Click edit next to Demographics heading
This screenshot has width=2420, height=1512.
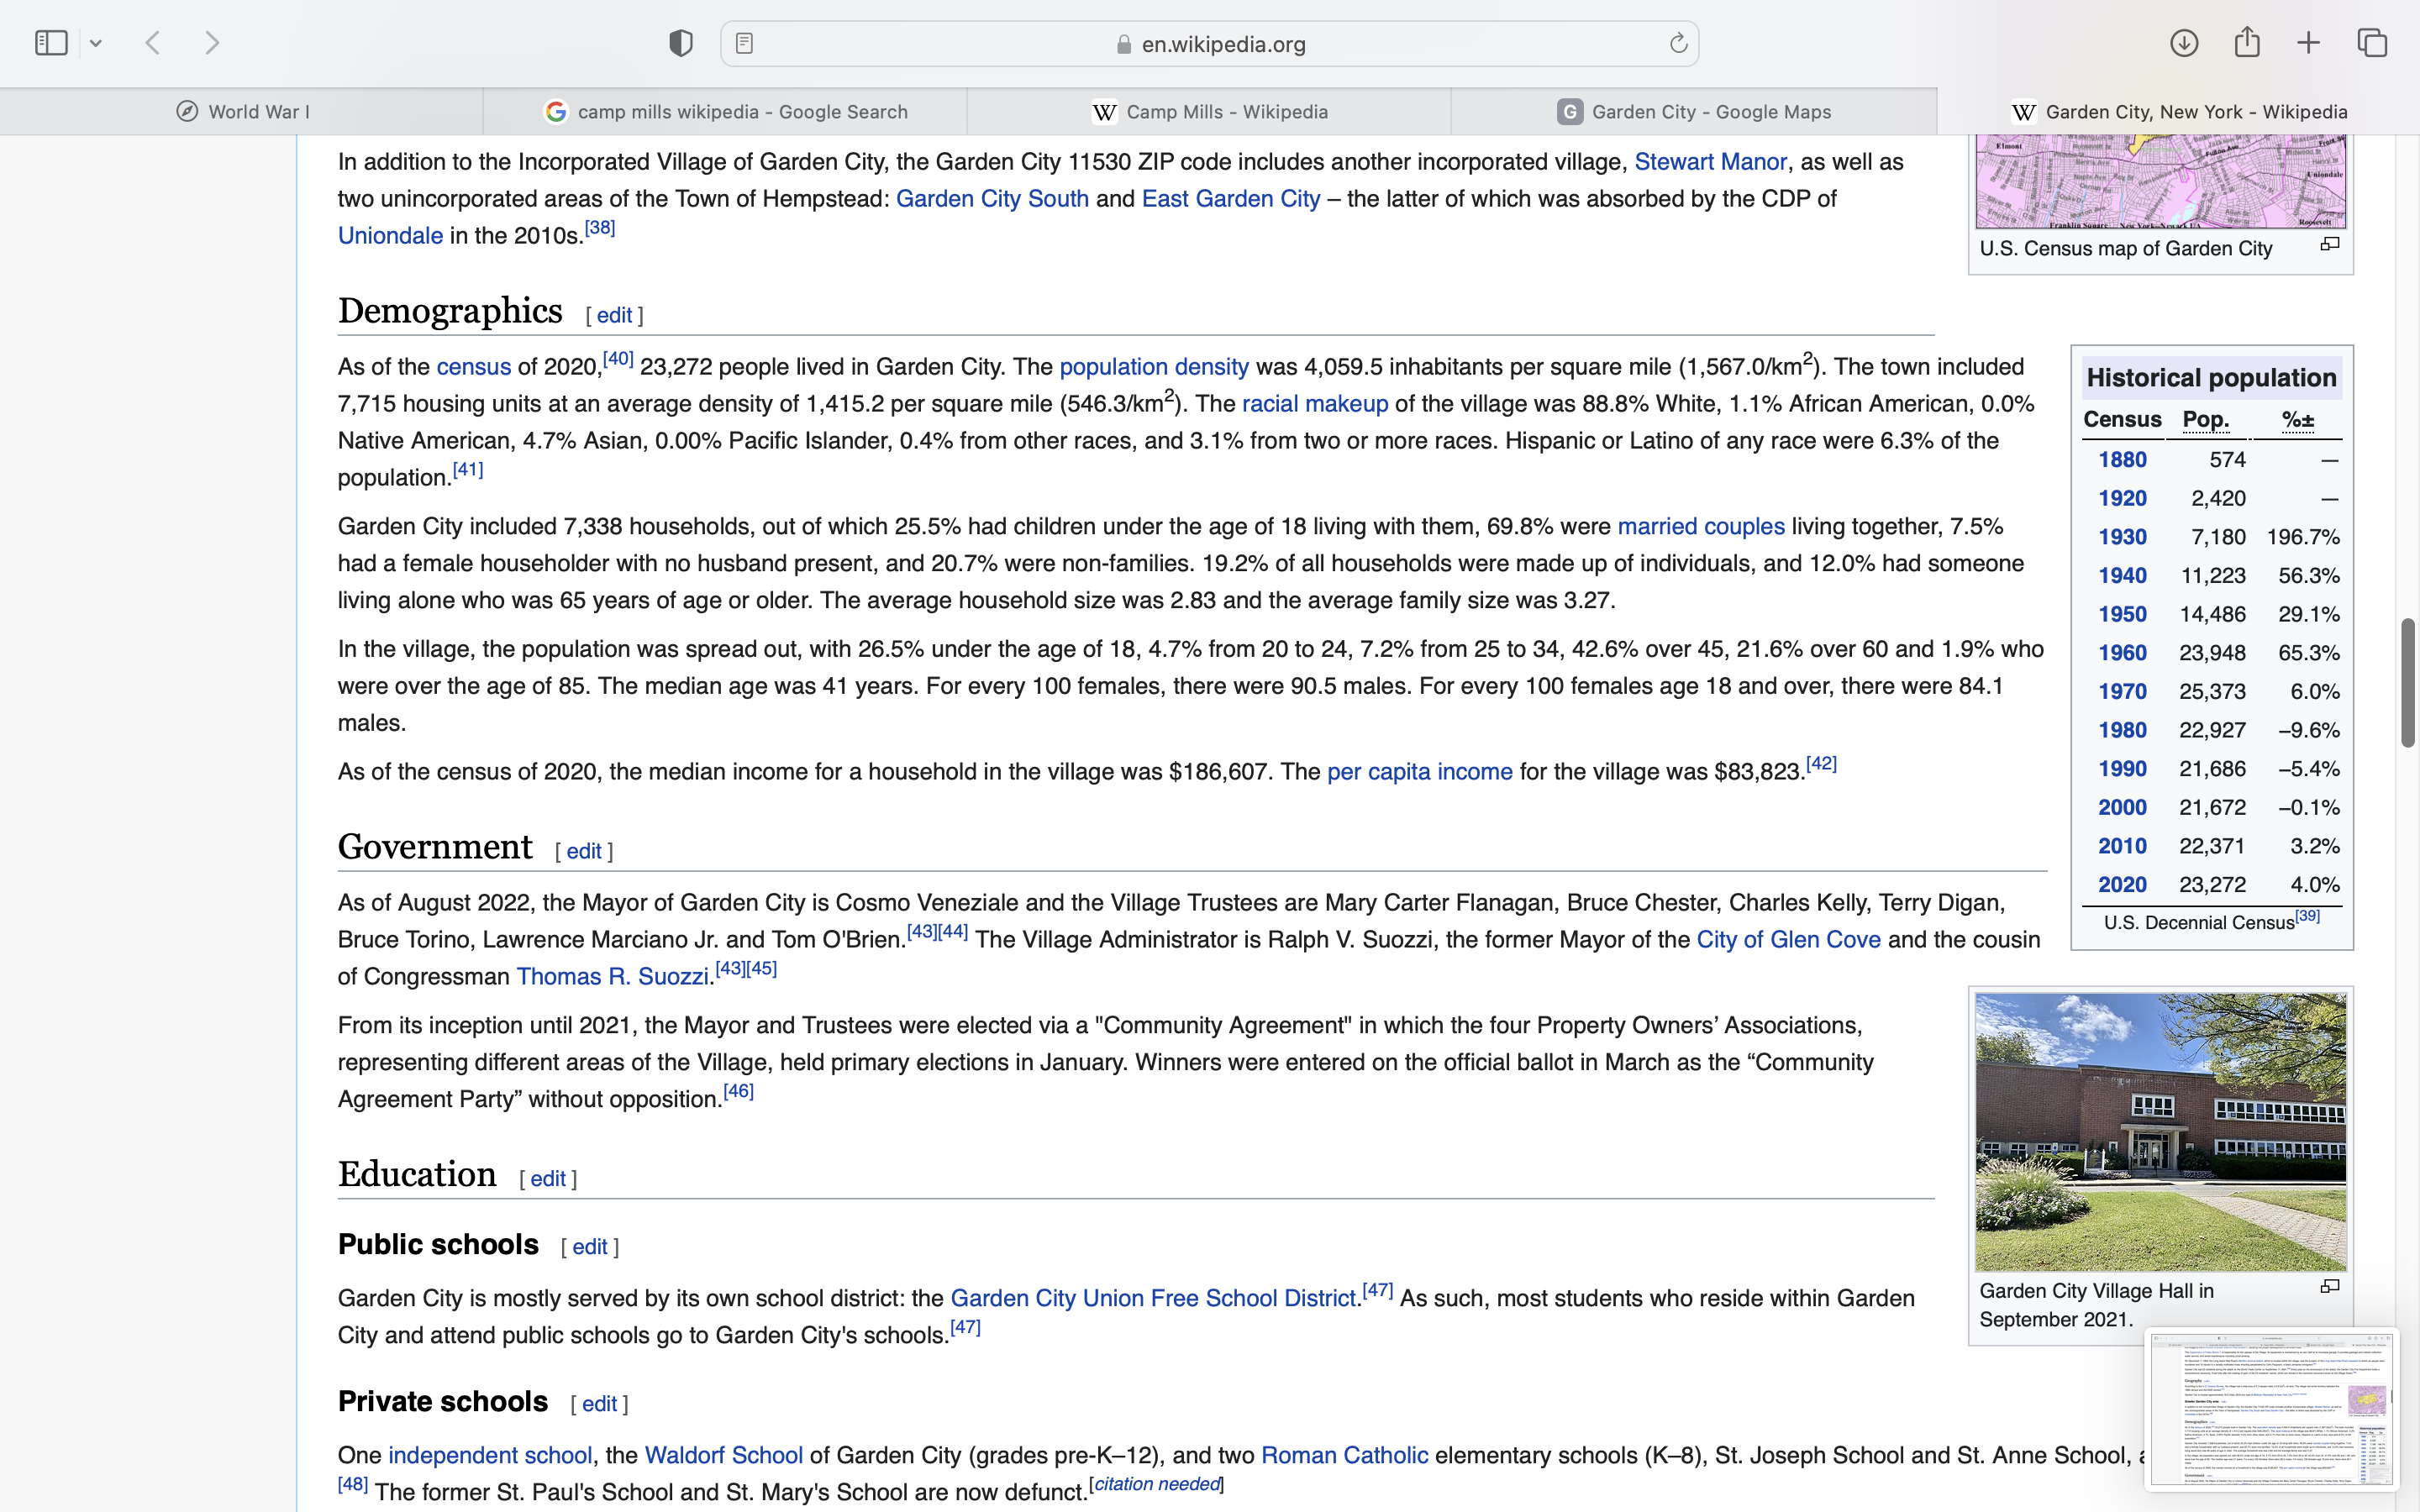pyautogui.click(x=614, y=316)
